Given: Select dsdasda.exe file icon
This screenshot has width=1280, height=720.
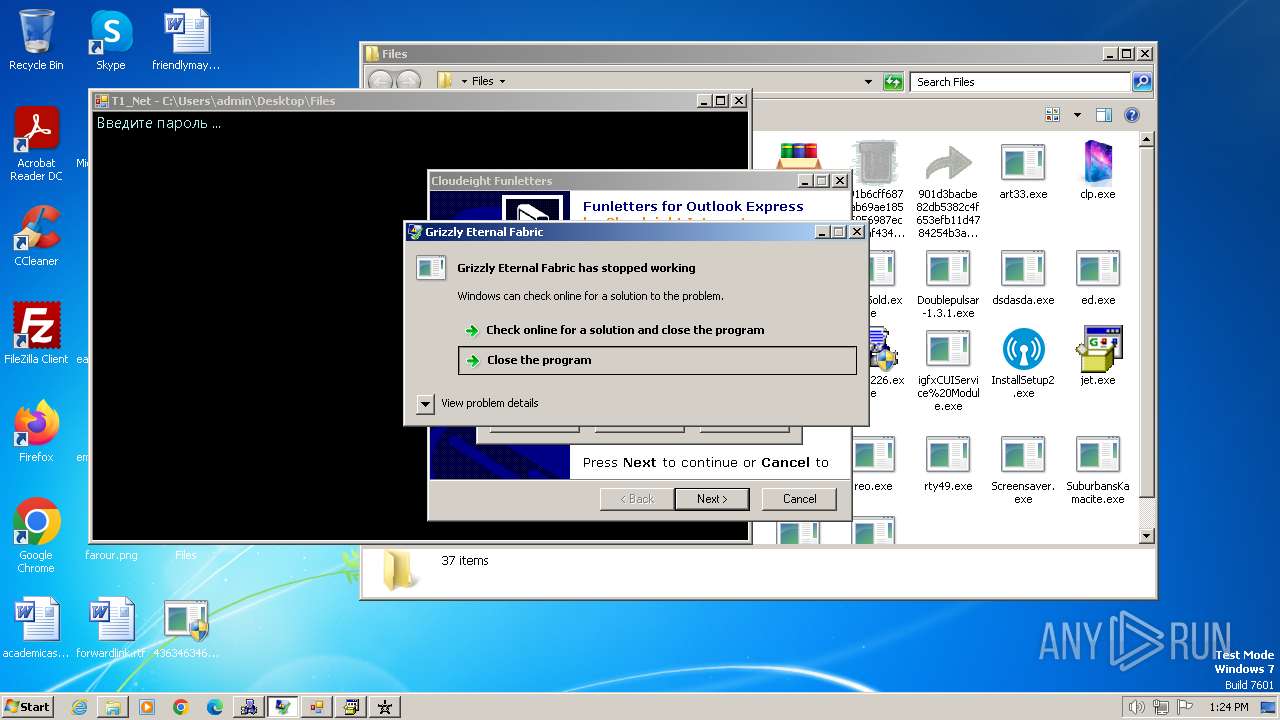Looking at the screenshot, I should pyautogui.click(x=1023, y=278).
